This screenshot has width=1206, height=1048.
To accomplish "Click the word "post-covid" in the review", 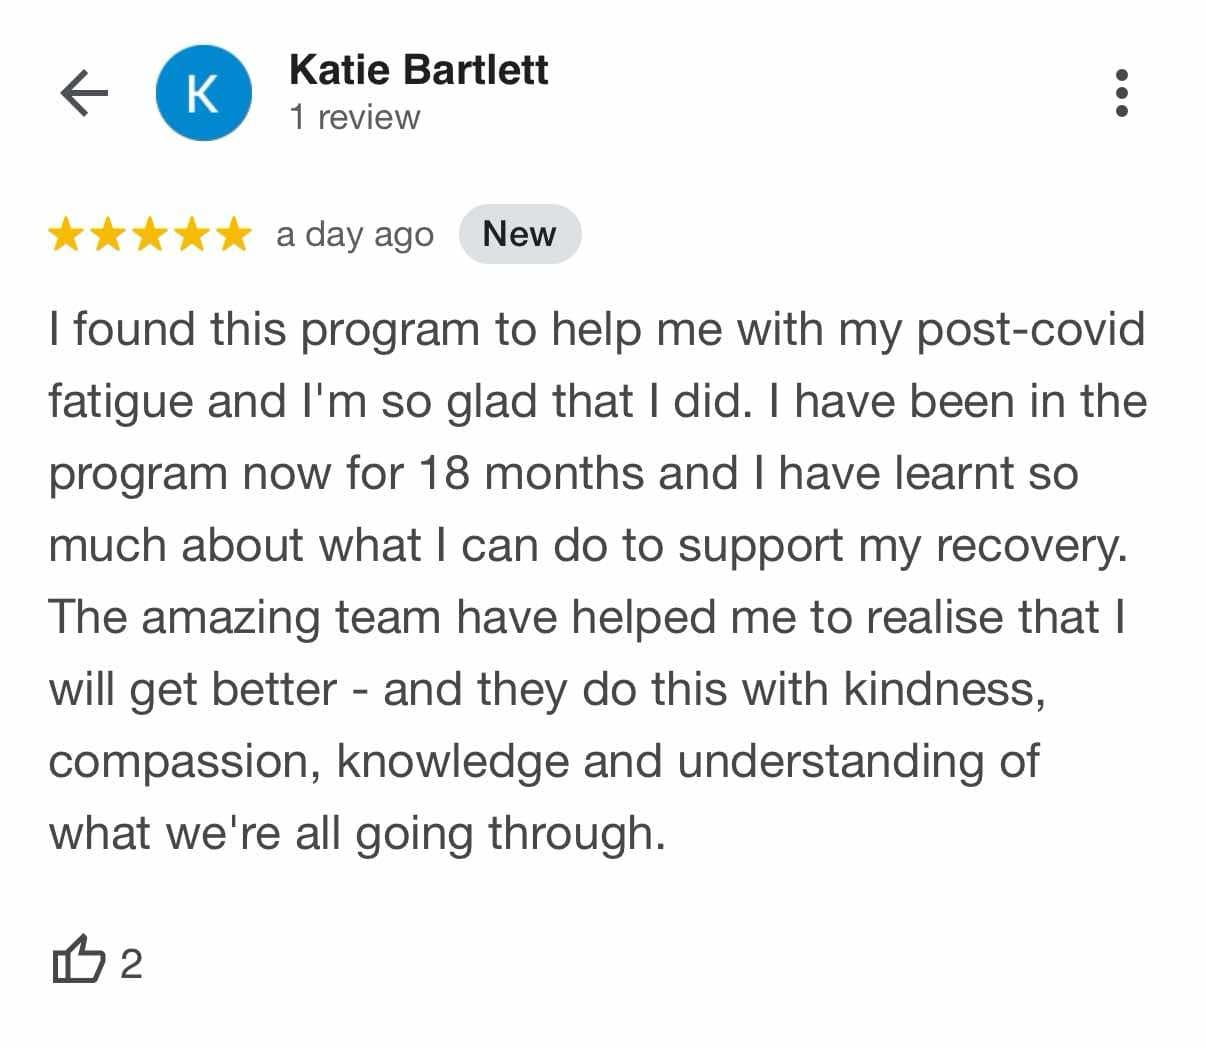I will (x=1030, y=330).
